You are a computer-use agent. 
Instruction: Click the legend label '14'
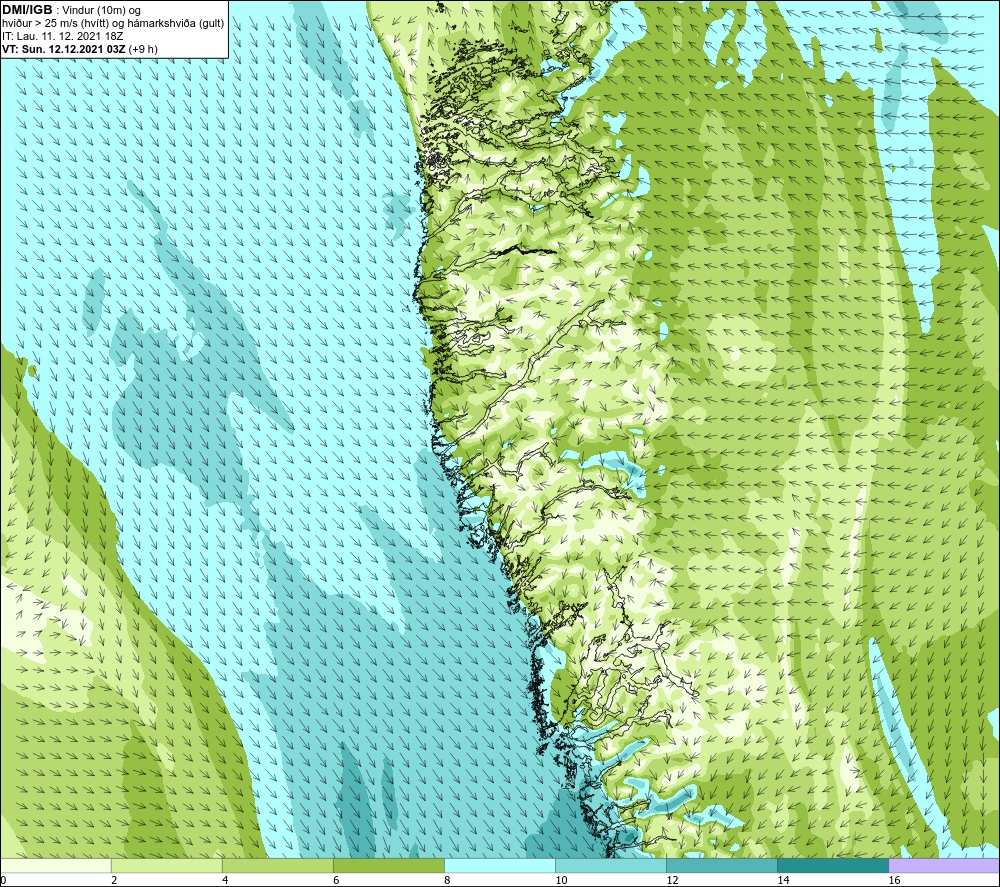[783, 881]
